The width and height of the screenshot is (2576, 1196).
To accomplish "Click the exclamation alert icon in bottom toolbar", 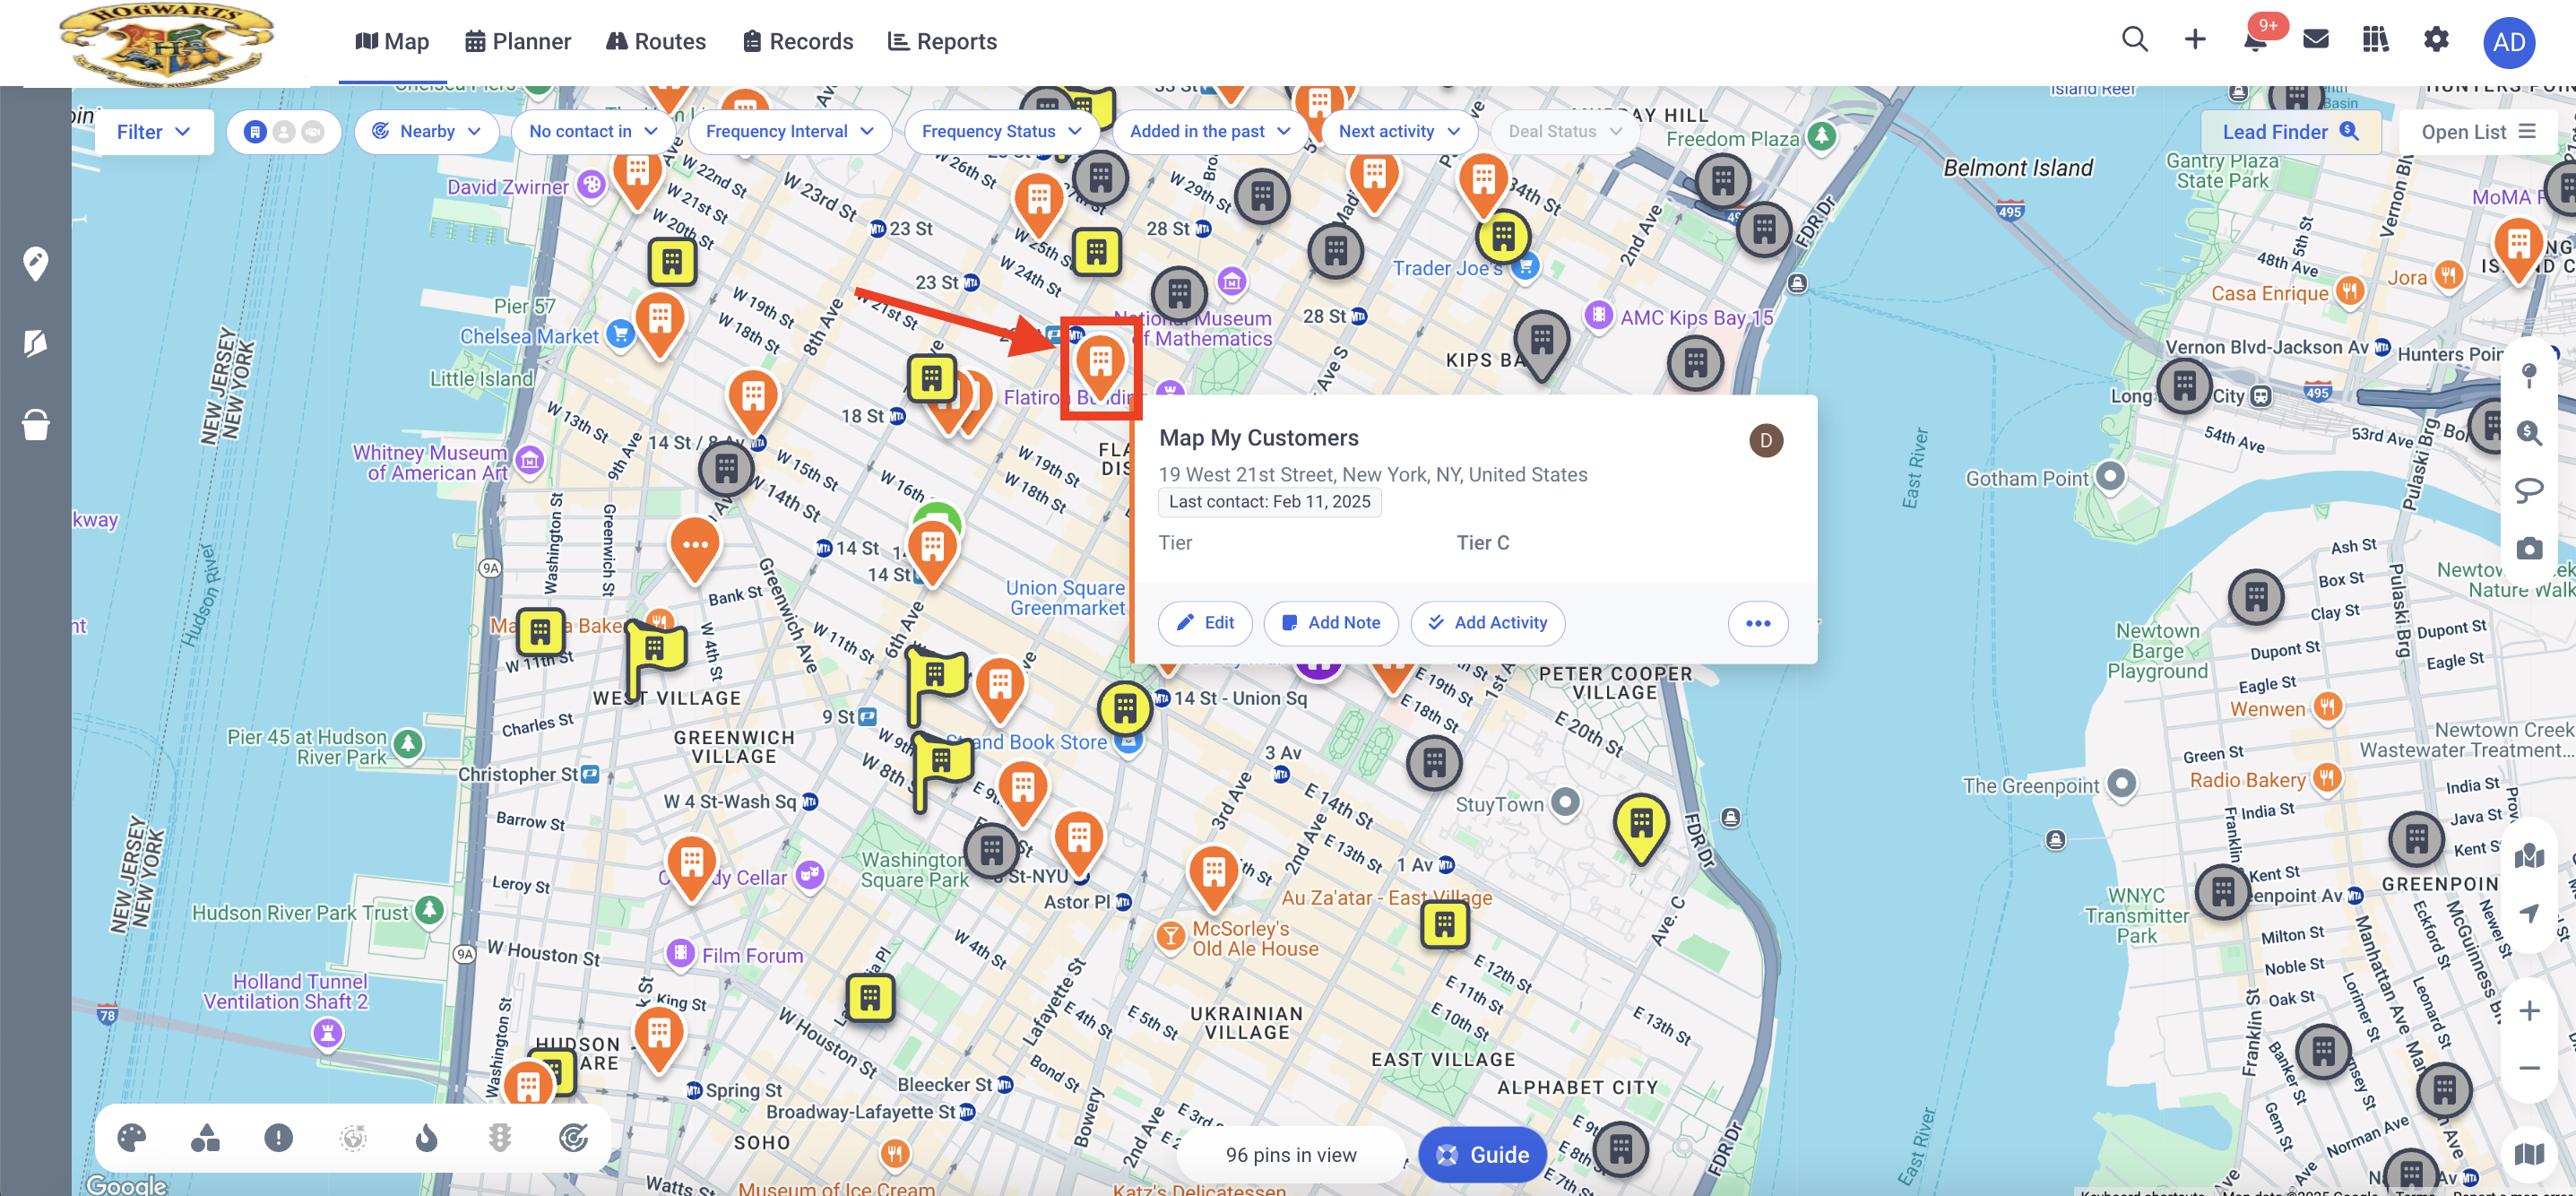I will click(x=278, y=1137).
